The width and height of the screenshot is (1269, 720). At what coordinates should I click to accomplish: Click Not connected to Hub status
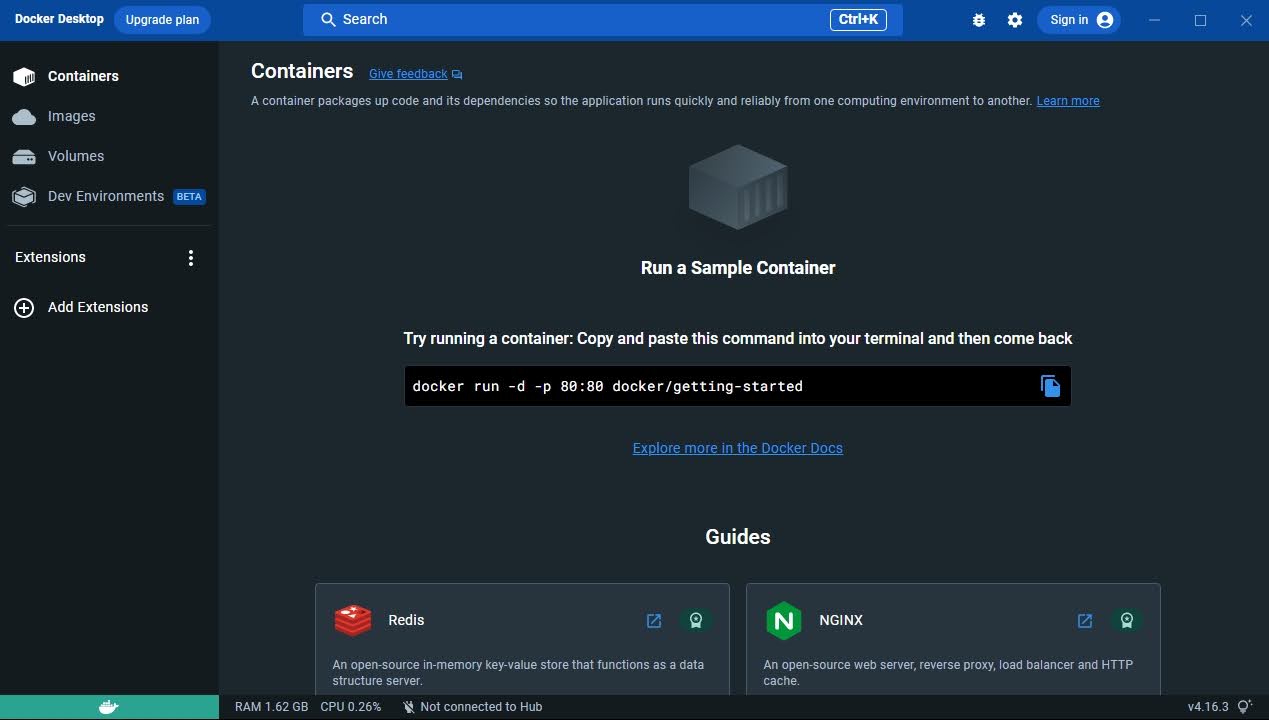coord(472,707)
